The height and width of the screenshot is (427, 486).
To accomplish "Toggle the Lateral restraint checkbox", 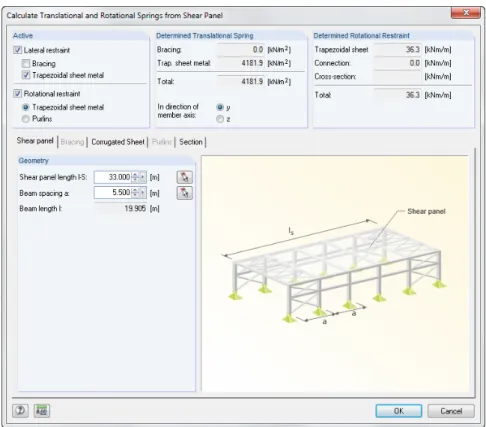I will click(x=17, y=50).
